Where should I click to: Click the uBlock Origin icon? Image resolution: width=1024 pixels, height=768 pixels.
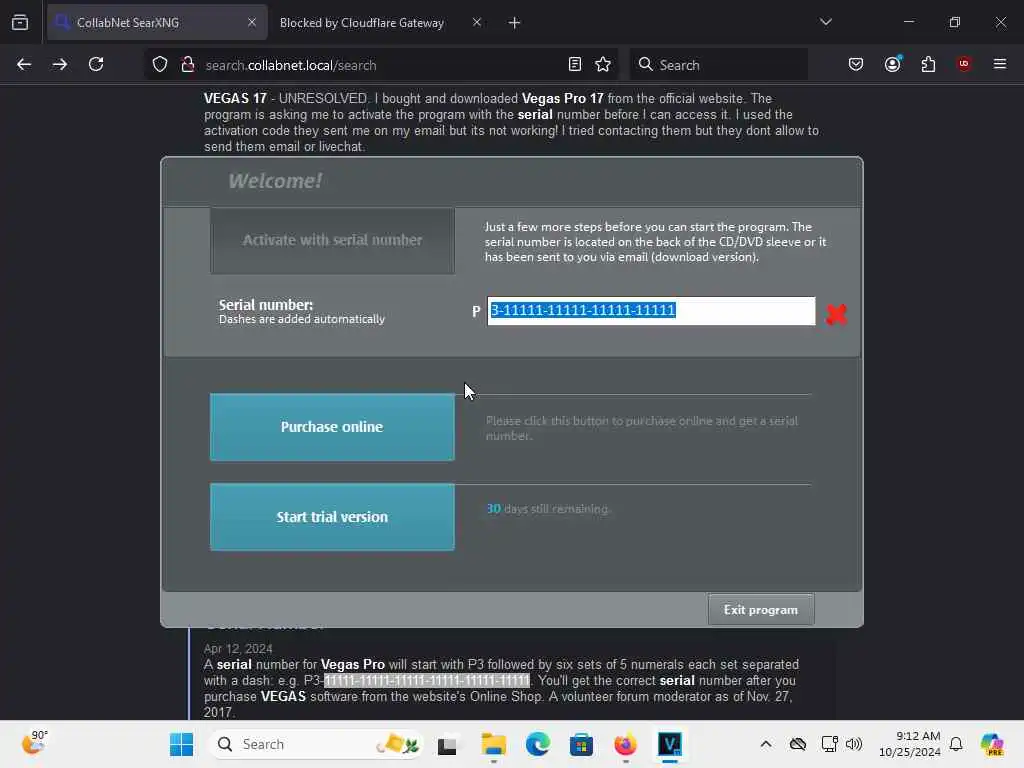pos(964,65)
